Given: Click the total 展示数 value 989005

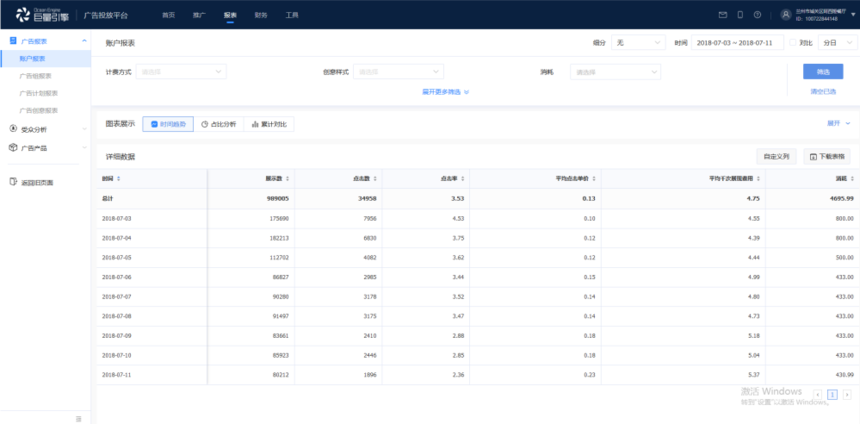Looking at the screenshot, I should tap(278, 199).
